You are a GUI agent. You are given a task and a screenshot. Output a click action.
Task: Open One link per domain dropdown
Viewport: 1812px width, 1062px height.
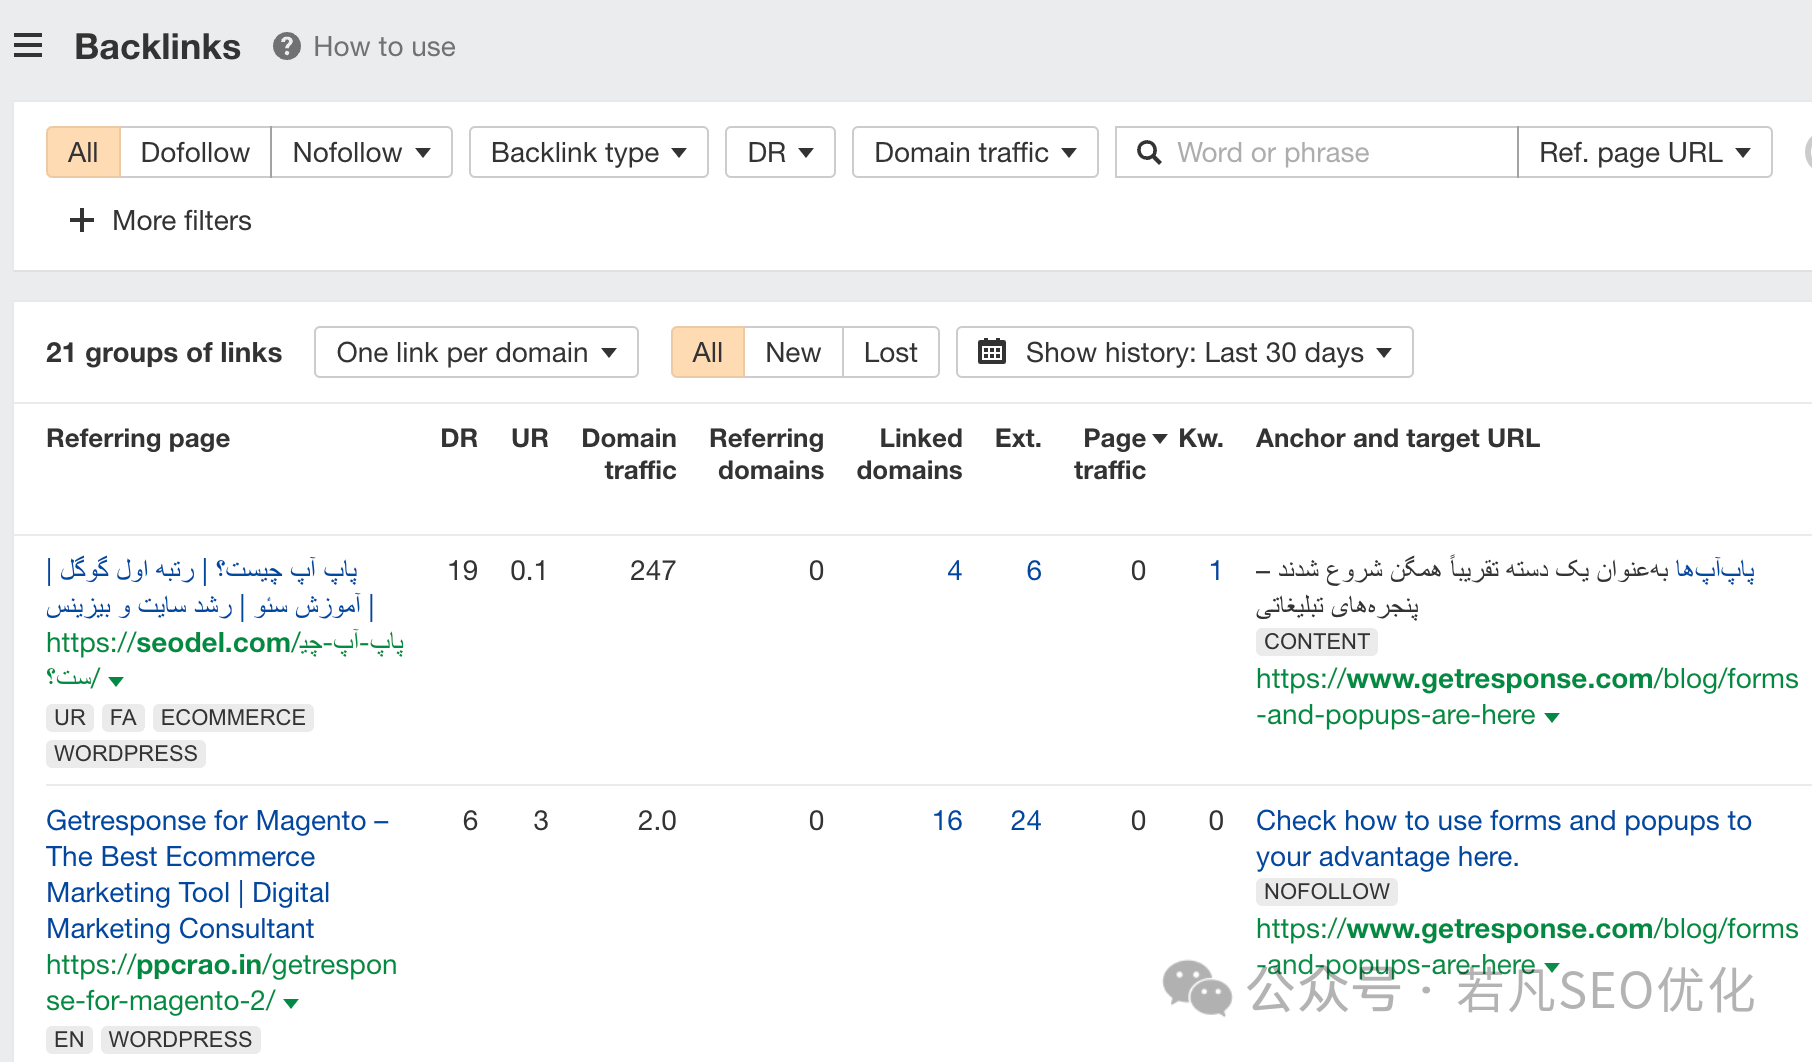pyautogui.click(x=476, y=352)
